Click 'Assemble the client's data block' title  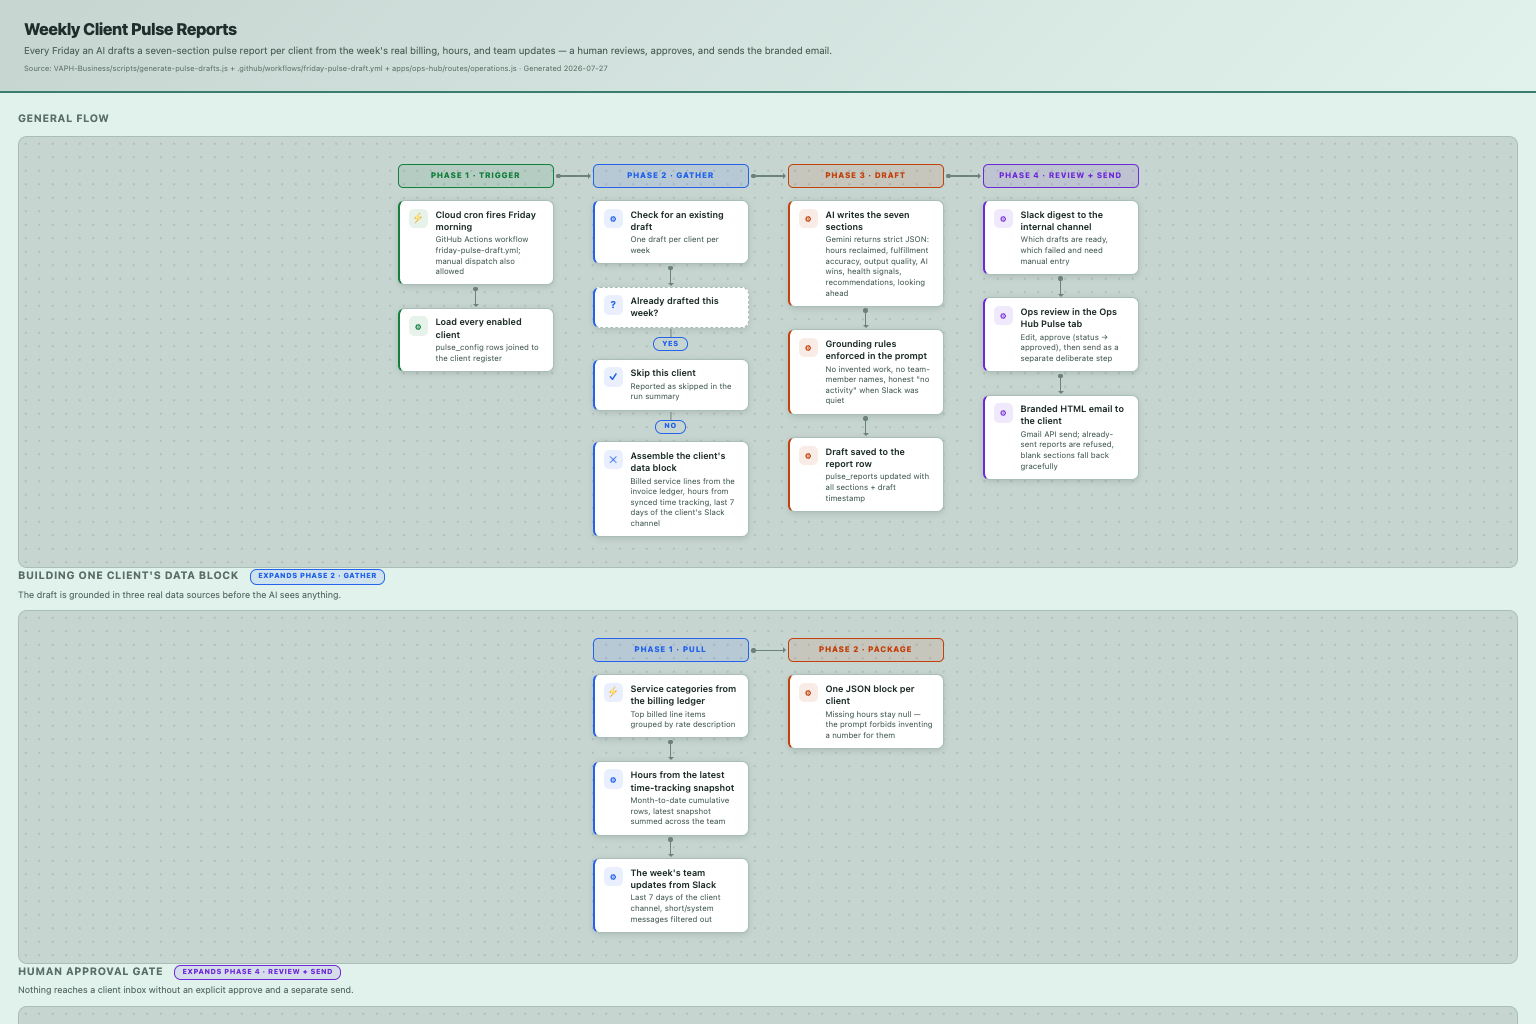click(x=678, y=462)
